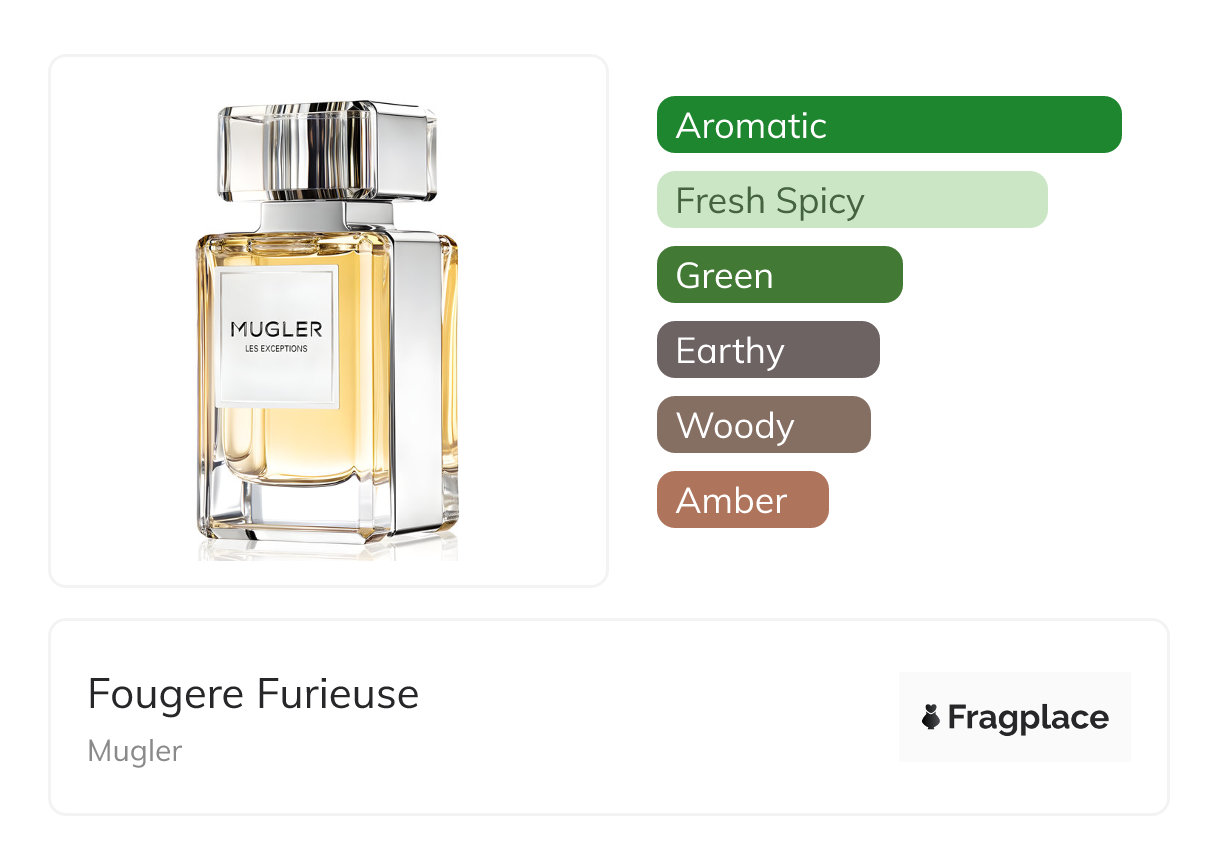Click the MUGLER wordmark on the bottle label
This screenshot has width=1218, height=864.
(276, 329)
